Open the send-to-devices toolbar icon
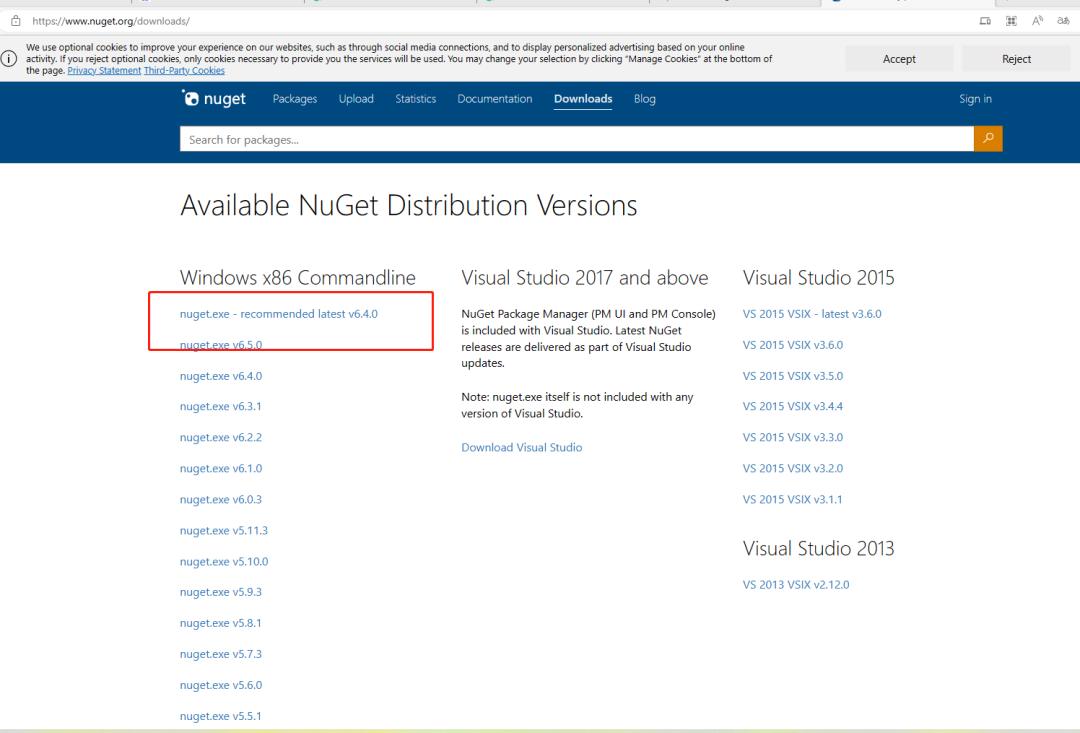 point(985,20)
